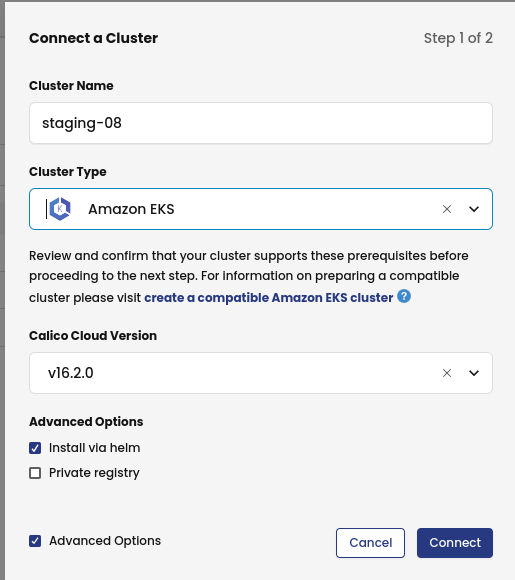Expand the Cluster Type dropdown arrow
The width and height of the screenshot is (515, 580).
point(474,209)
